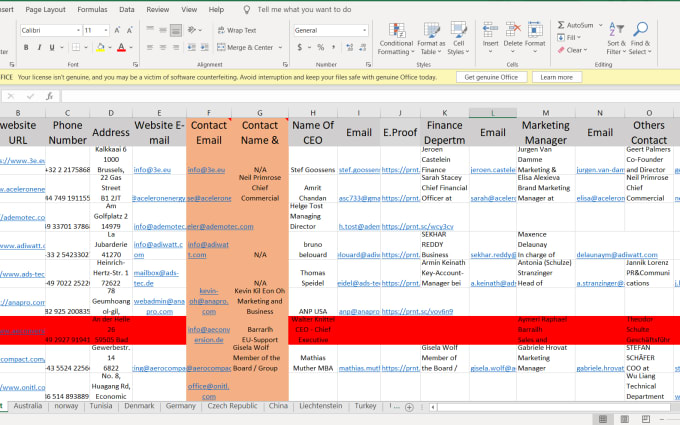Viewport: 680px width, 425px height.
Task: Switch to the Germany sheet
Action: point(180,406)
